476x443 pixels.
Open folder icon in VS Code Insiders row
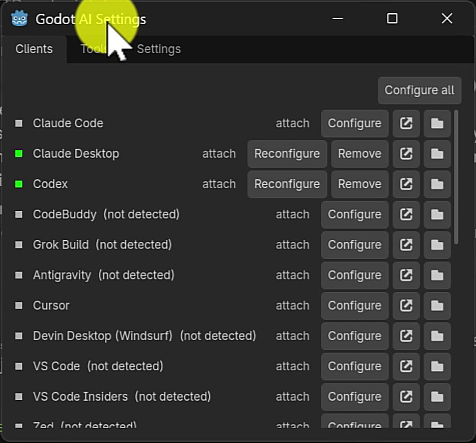click(437, 396)
